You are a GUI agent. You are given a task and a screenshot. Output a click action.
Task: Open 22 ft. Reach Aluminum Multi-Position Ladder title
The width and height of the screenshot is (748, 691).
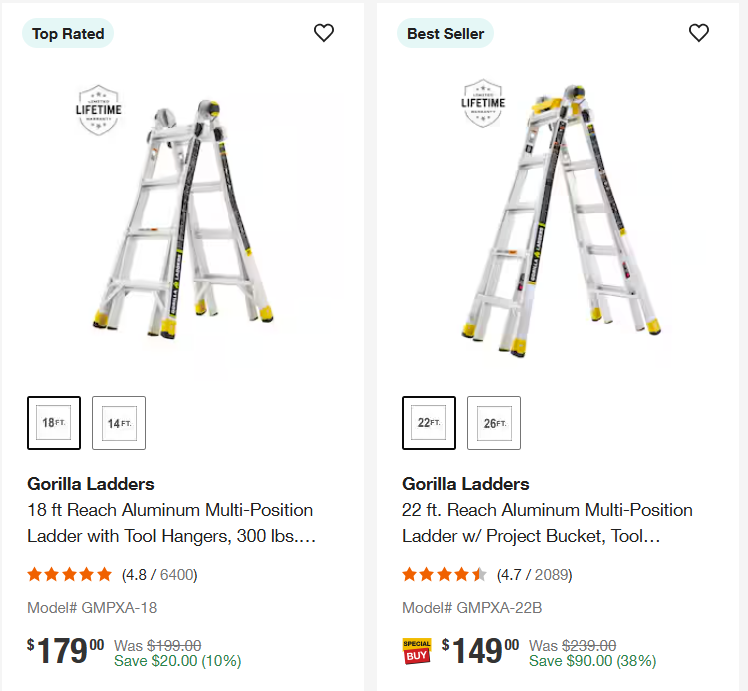tap(547, 523)
